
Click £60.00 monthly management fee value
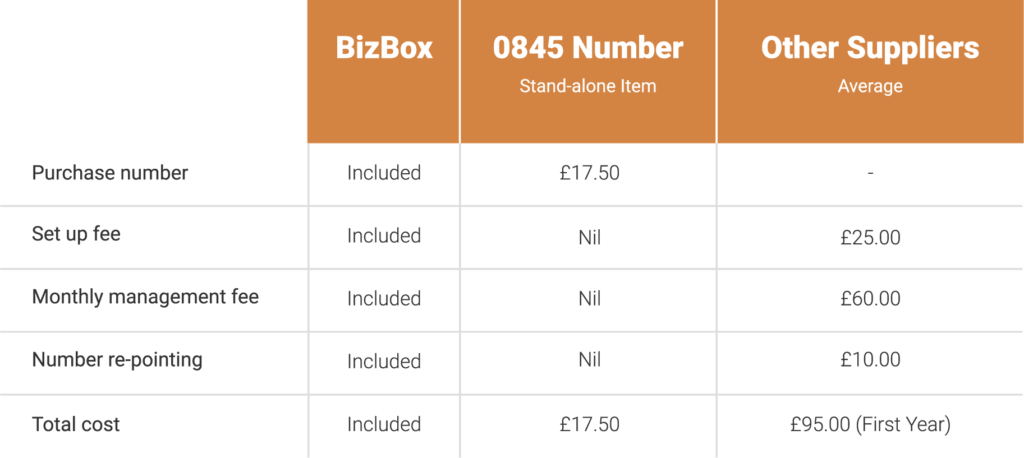[870, 298]
